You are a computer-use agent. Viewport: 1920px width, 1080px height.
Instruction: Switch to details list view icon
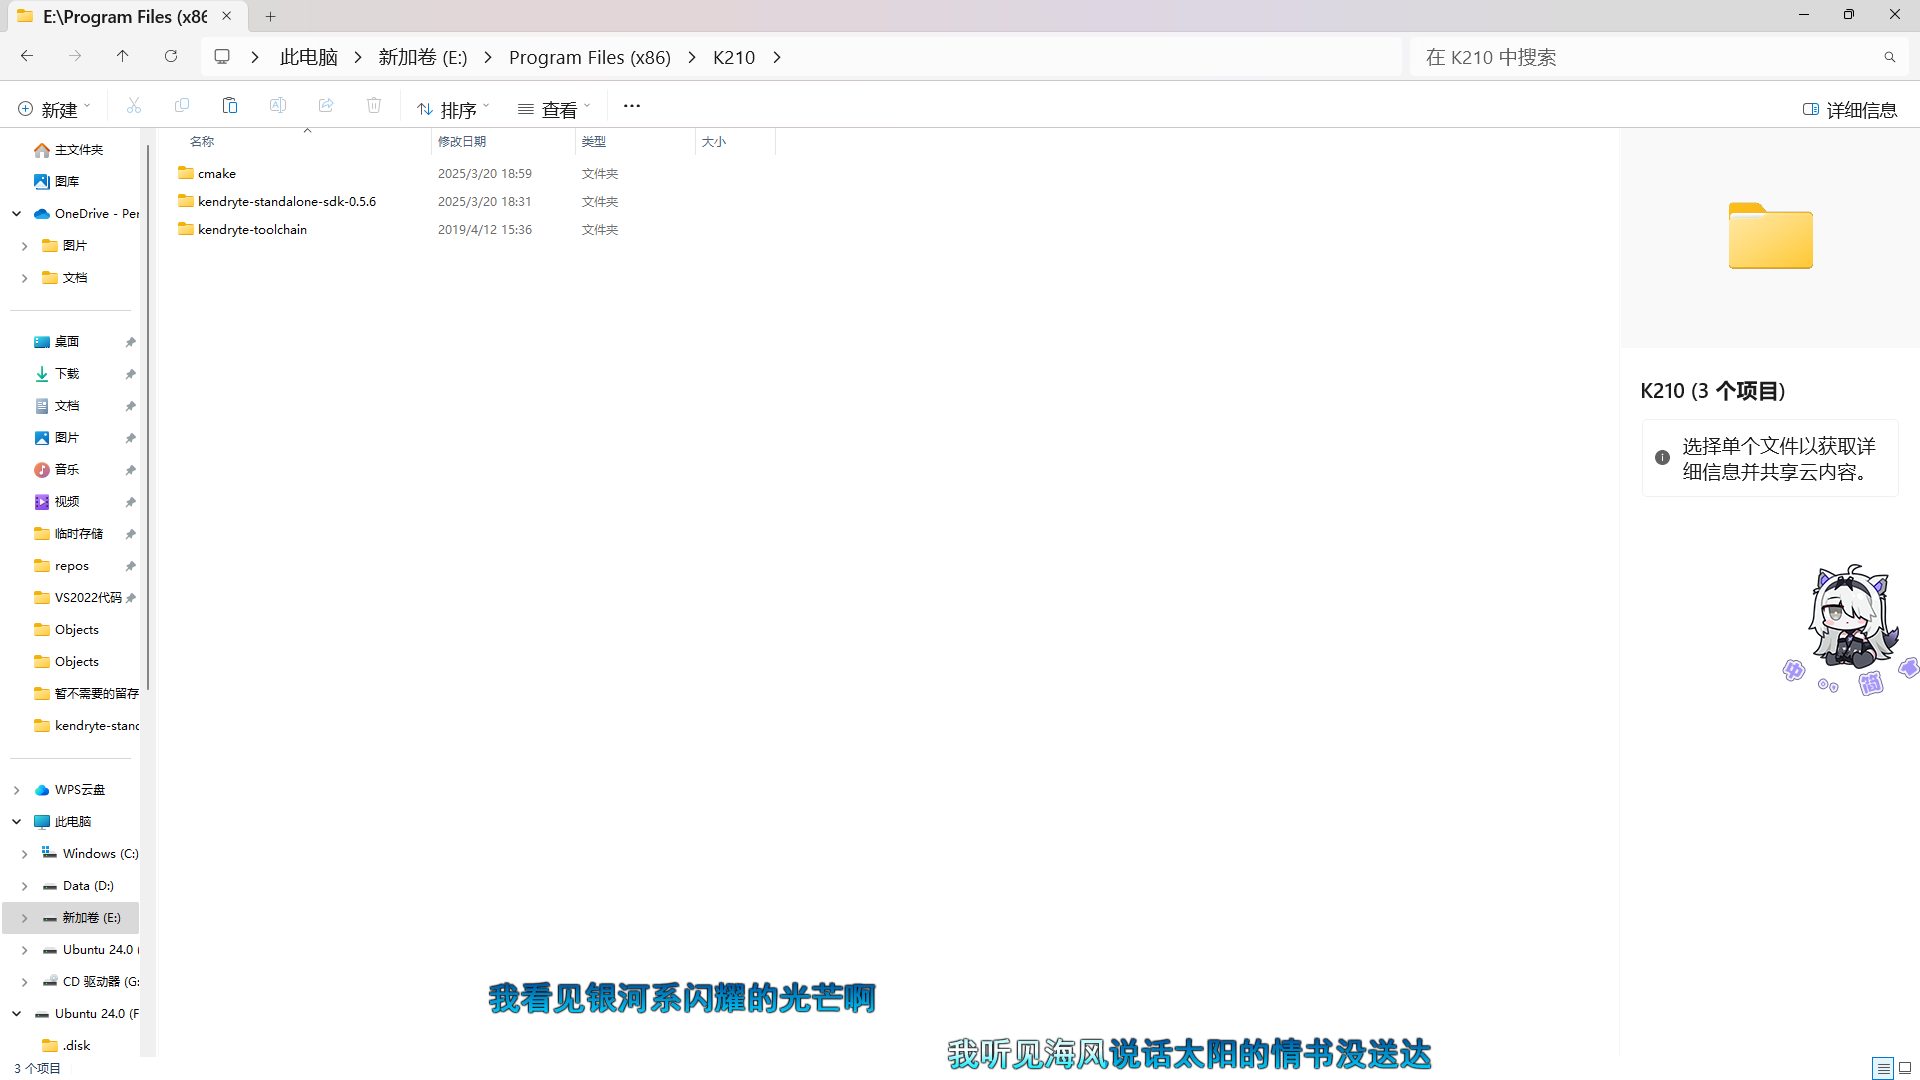[x=1882, y=1068]
